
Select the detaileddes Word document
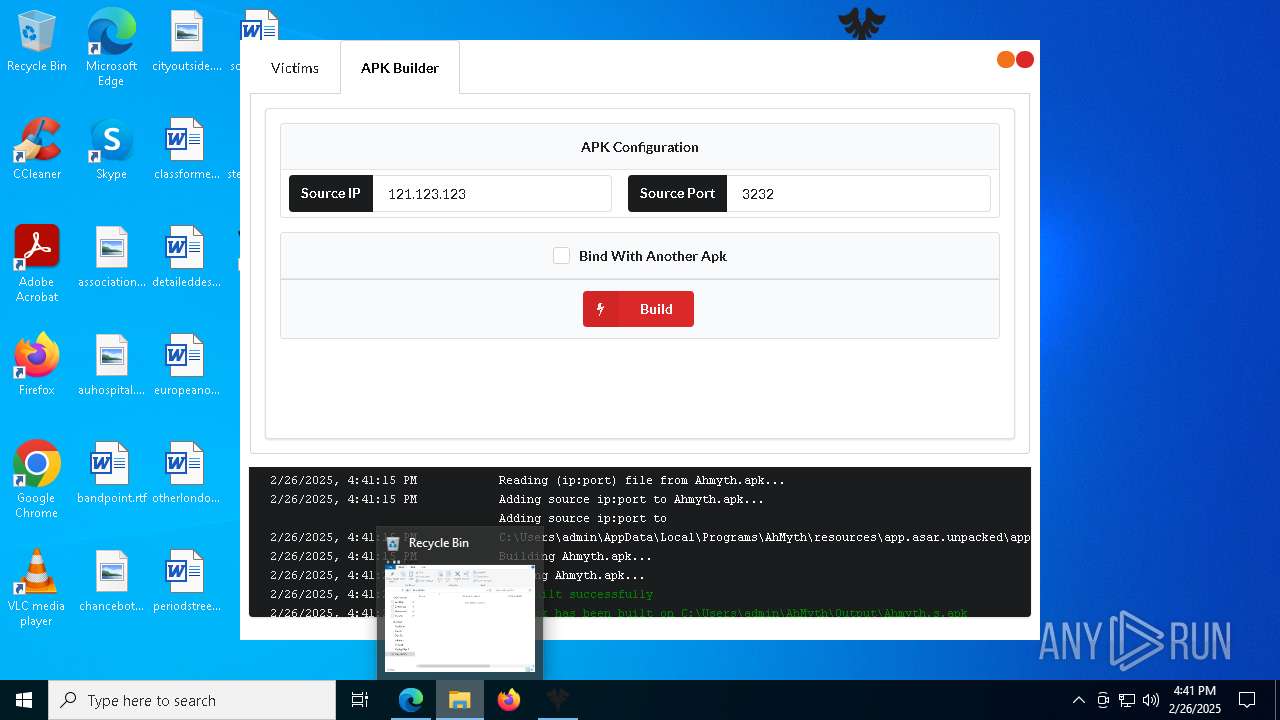[187, 257]
